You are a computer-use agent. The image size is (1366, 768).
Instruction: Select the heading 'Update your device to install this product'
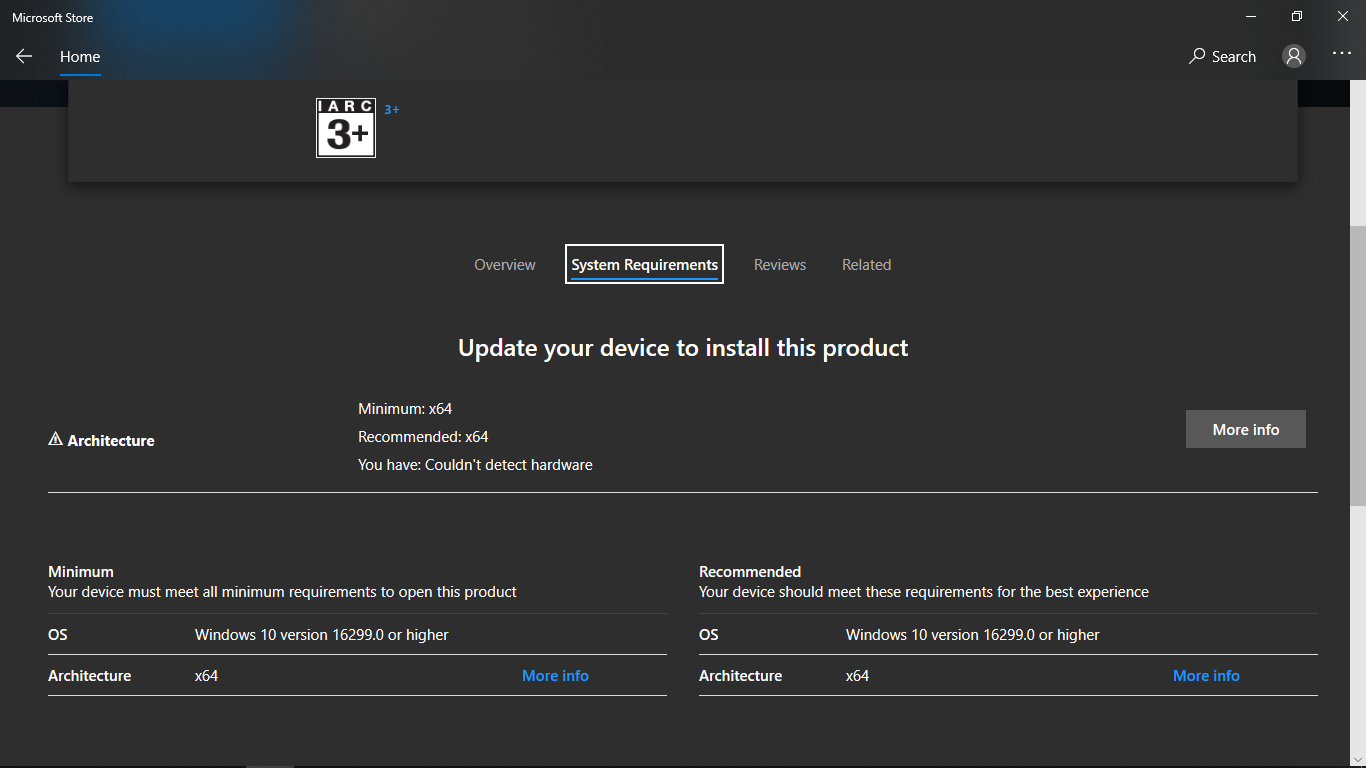click(683, 348)
